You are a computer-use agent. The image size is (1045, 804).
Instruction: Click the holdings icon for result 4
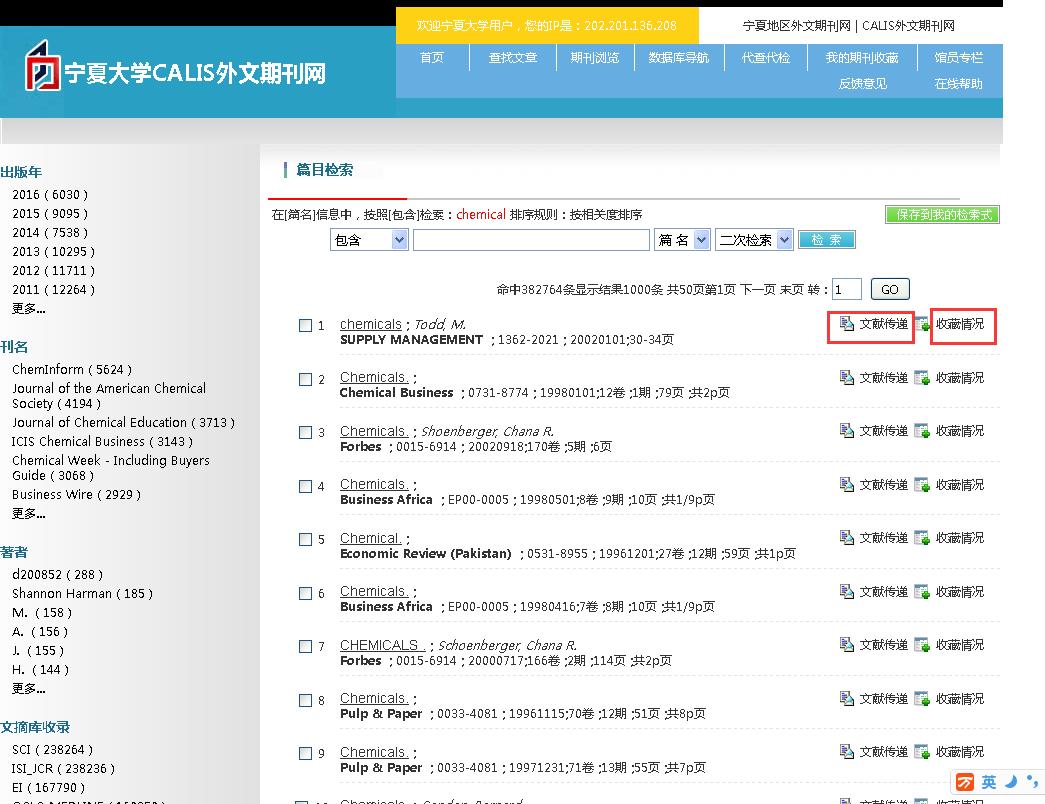coord(922,485)
